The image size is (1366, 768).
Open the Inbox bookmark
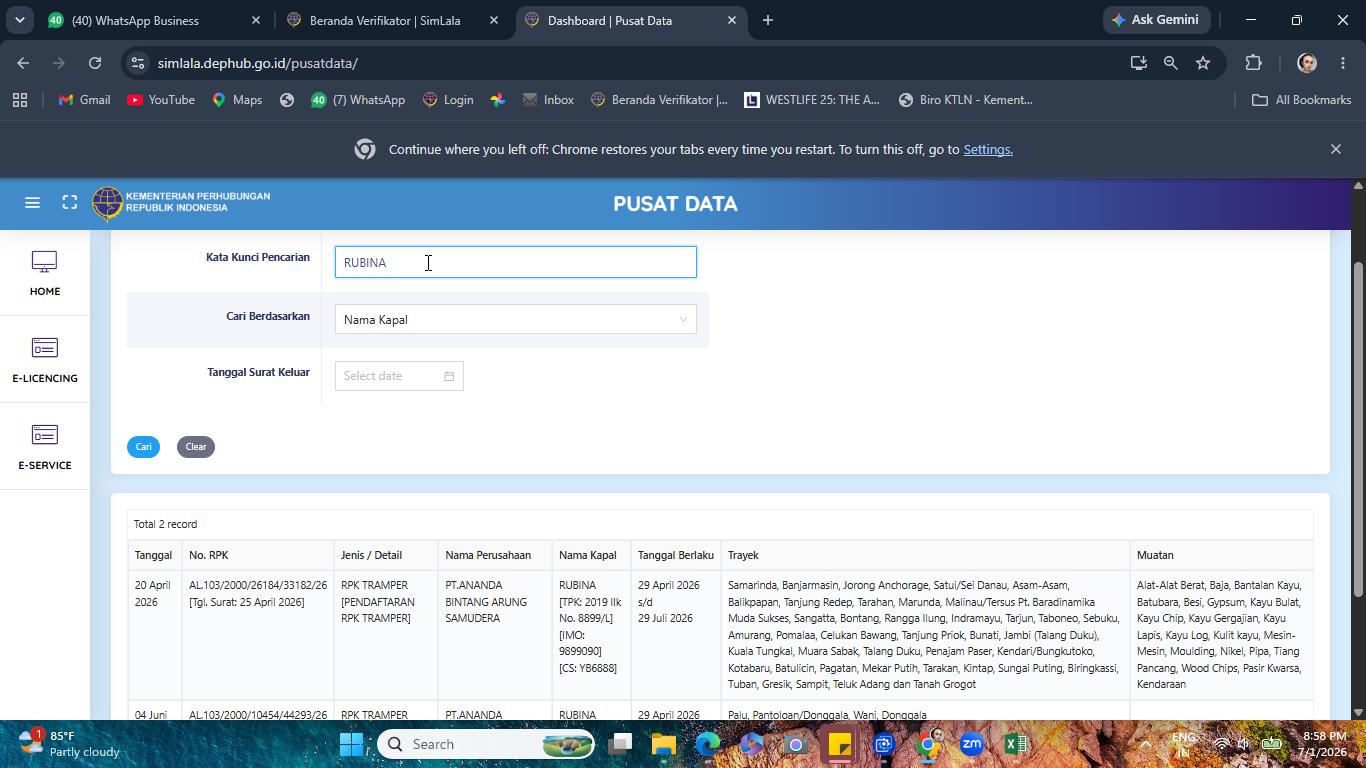pyautogui.click(x=548, y=100)
